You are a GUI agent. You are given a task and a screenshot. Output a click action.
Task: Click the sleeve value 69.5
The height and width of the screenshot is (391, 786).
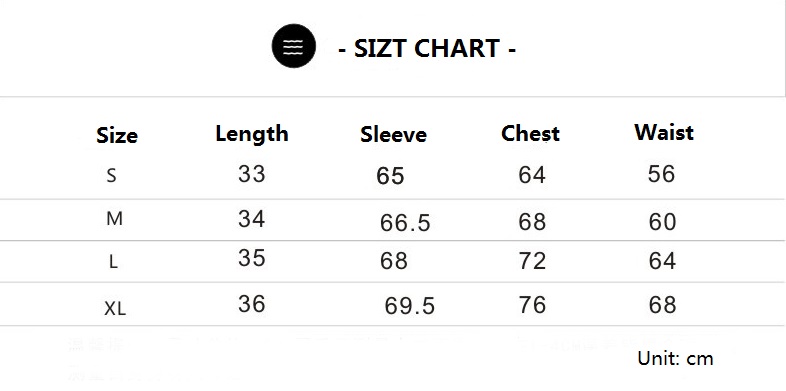pyautogui.click(x=410, y=306)
